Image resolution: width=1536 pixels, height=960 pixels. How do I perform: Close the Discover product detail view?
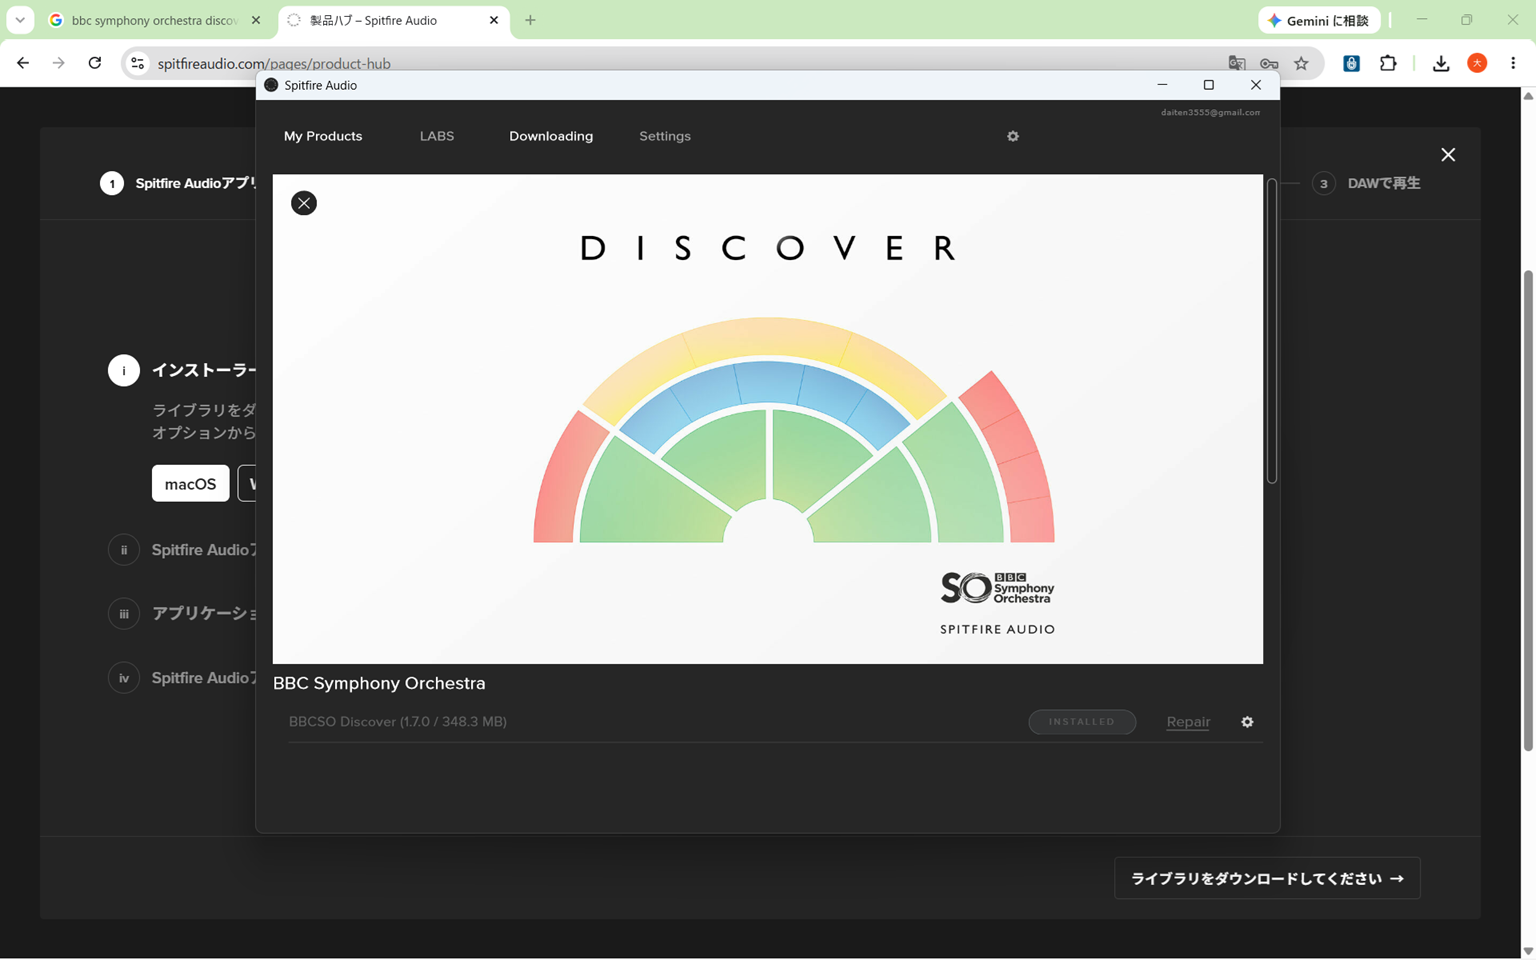coord(304,203)
